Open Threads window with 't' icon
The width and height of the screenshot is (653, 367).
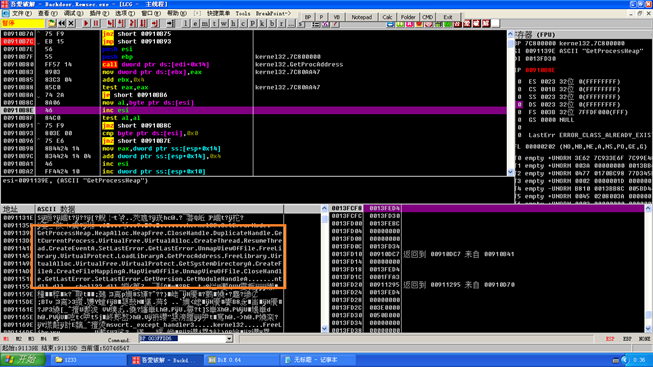(214, 23)
